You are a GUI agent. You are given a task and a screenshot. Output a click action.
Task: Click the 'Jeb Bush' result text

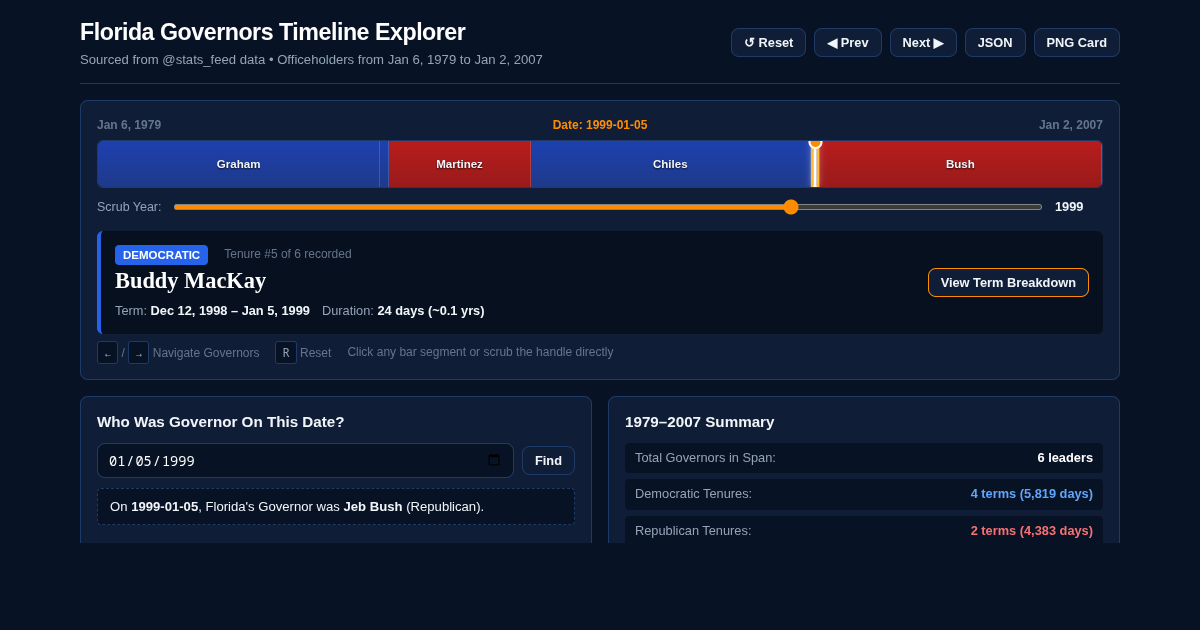click(373, 507)
